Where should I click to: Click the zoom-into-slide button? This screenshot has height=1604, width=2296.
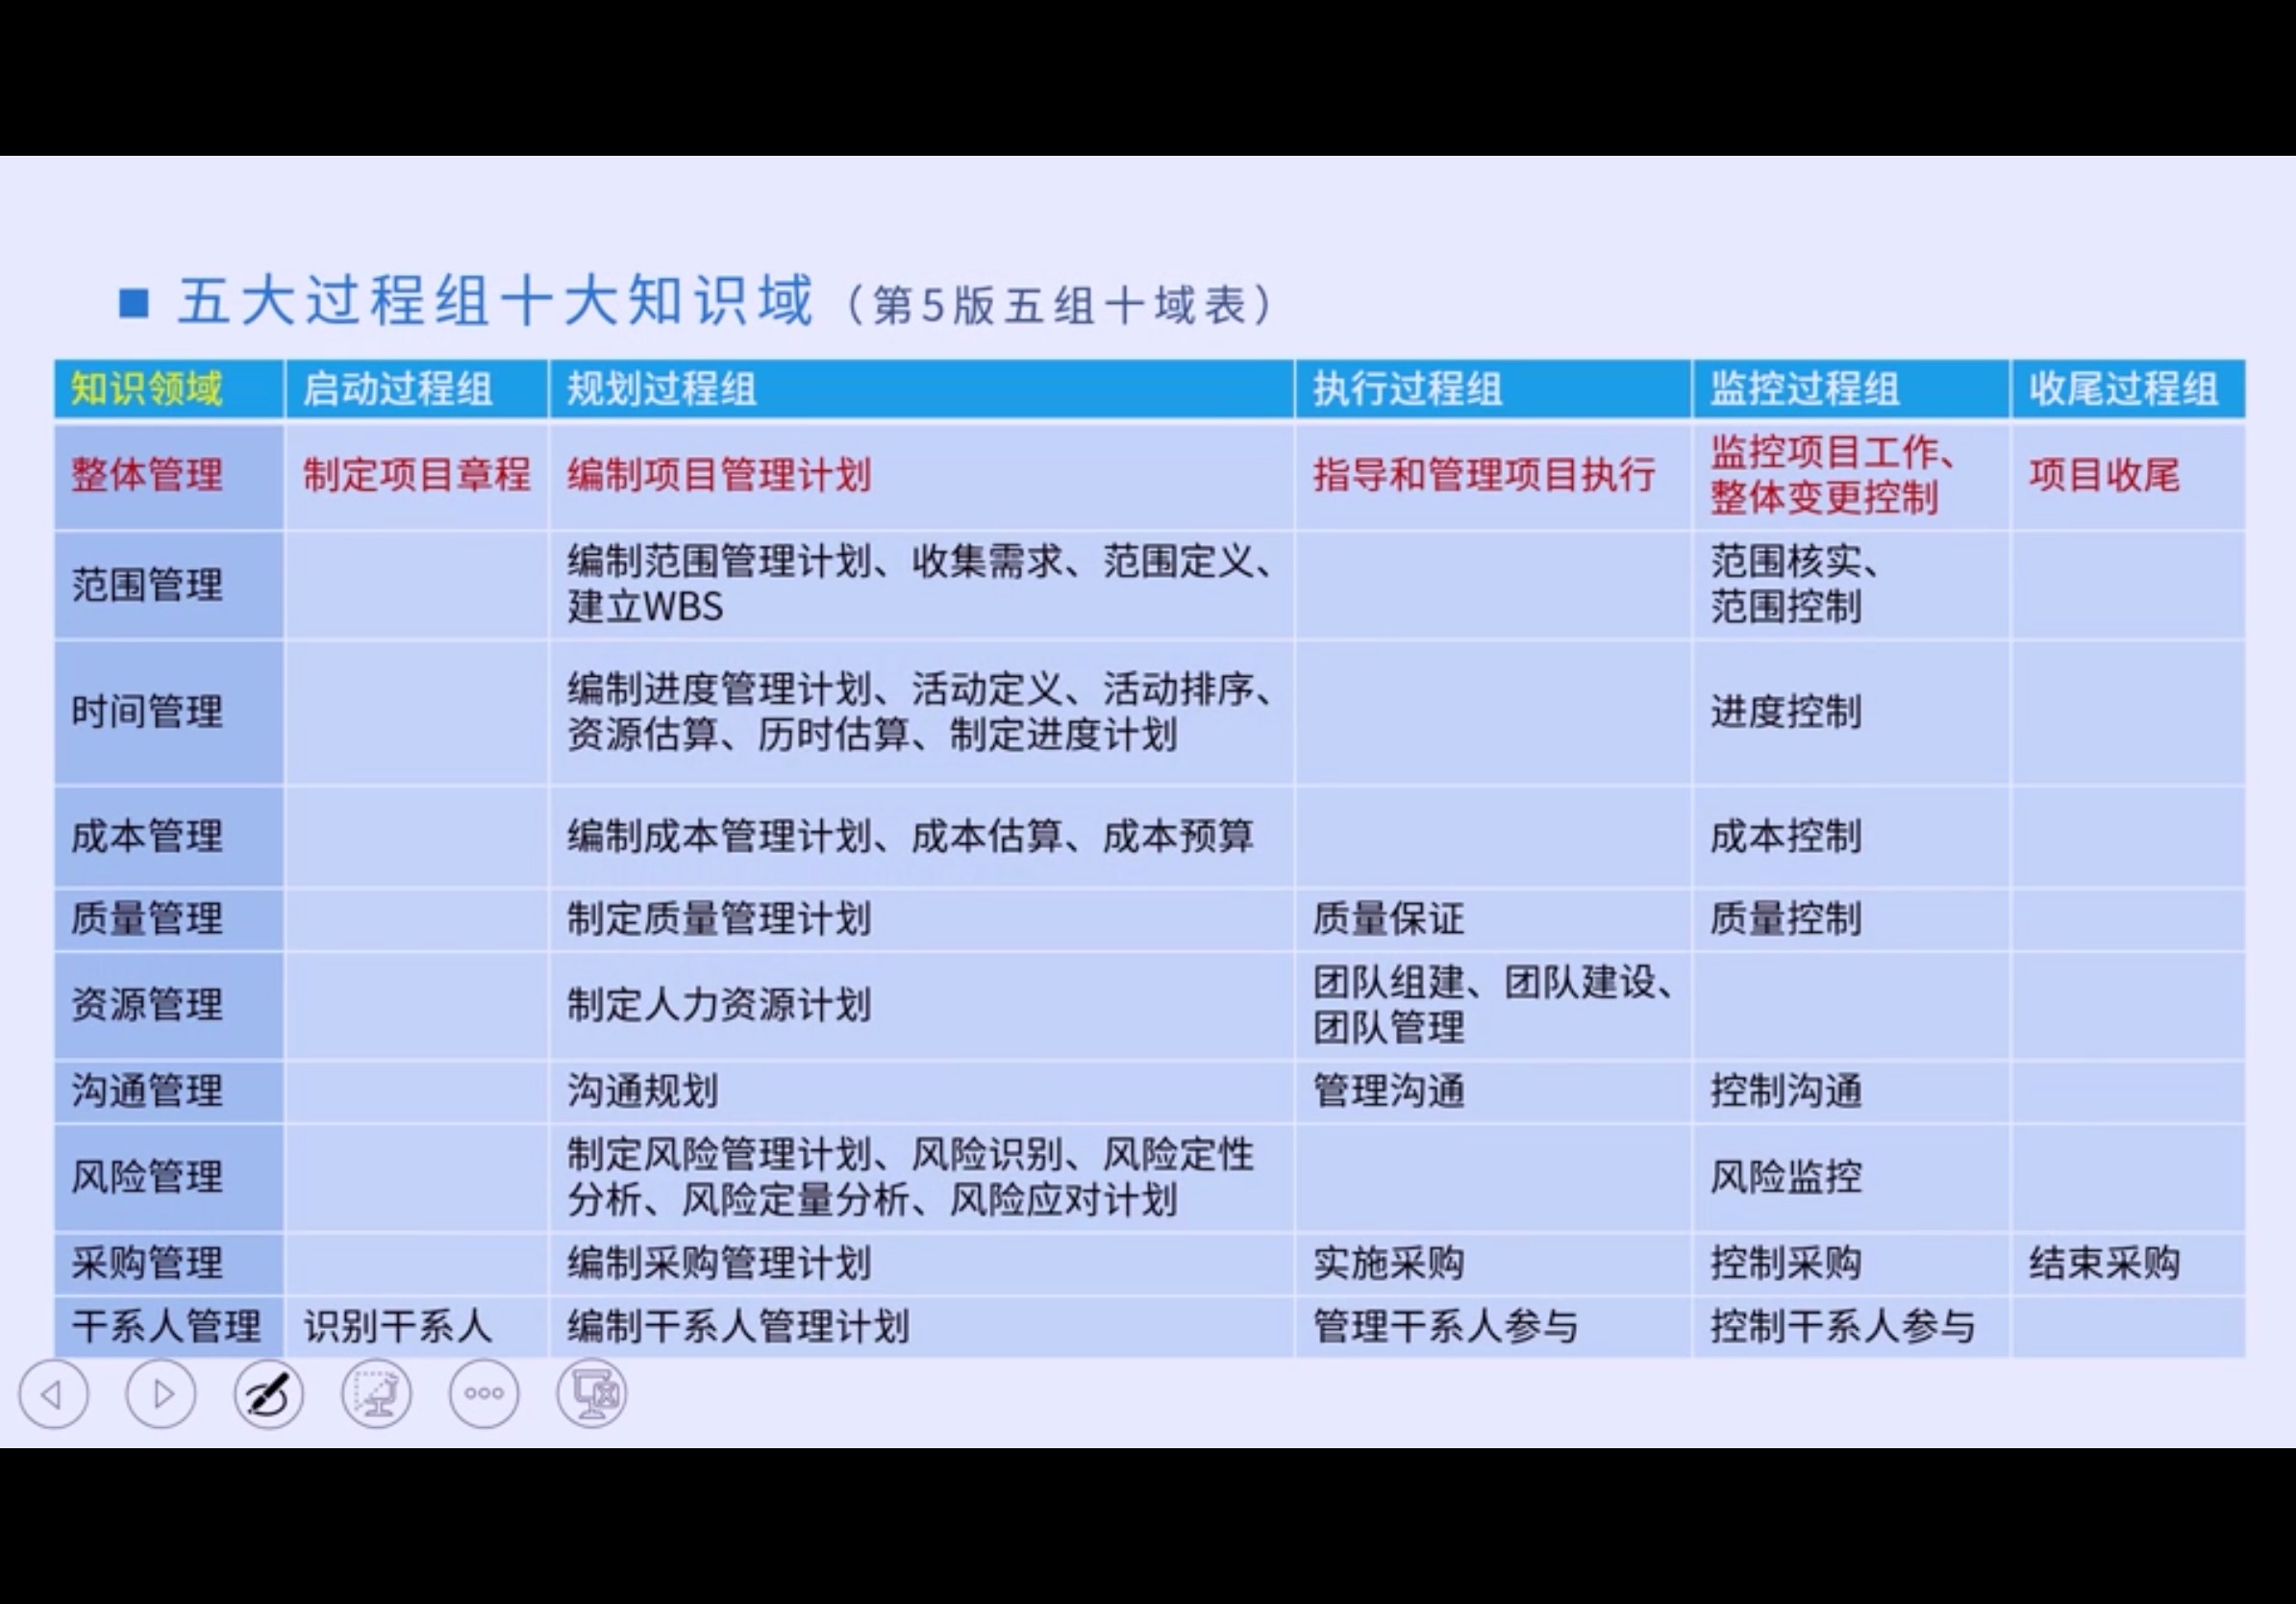[376, 1393]
